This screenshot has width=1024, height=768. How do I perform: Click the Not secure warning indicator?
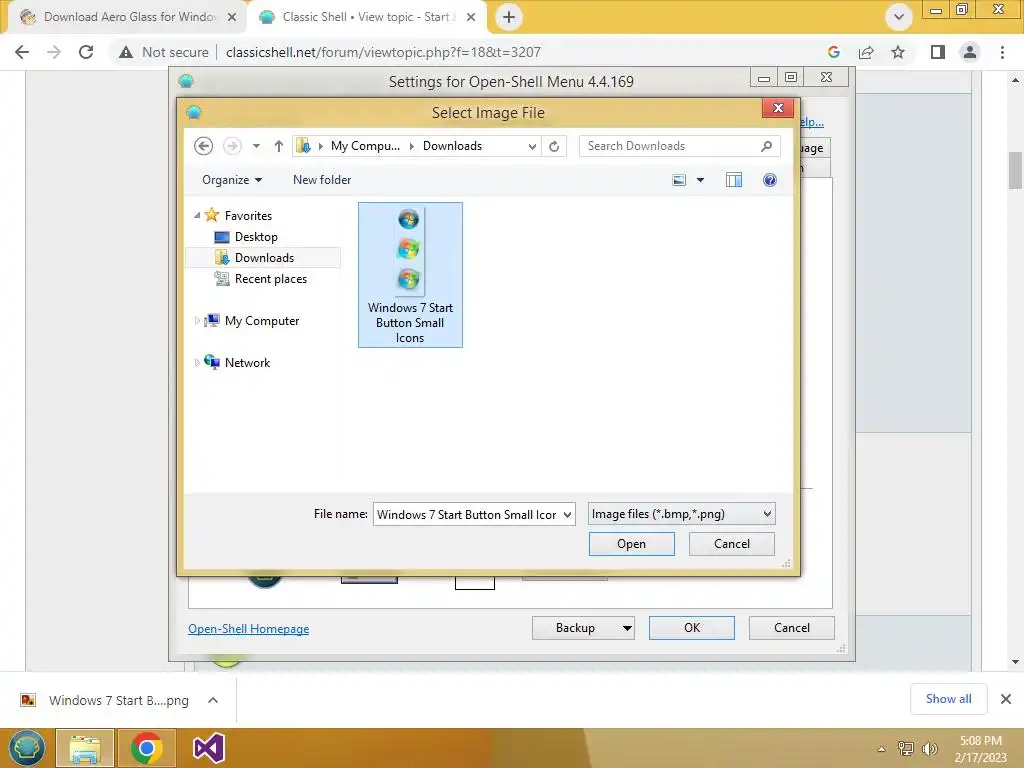163,52
